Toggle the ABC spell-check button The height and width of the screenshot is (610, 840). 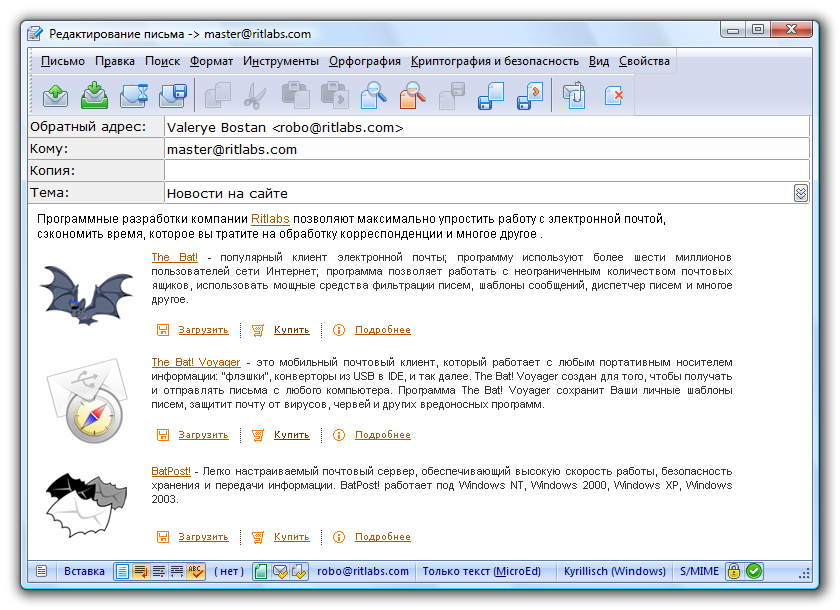point(196,571)
